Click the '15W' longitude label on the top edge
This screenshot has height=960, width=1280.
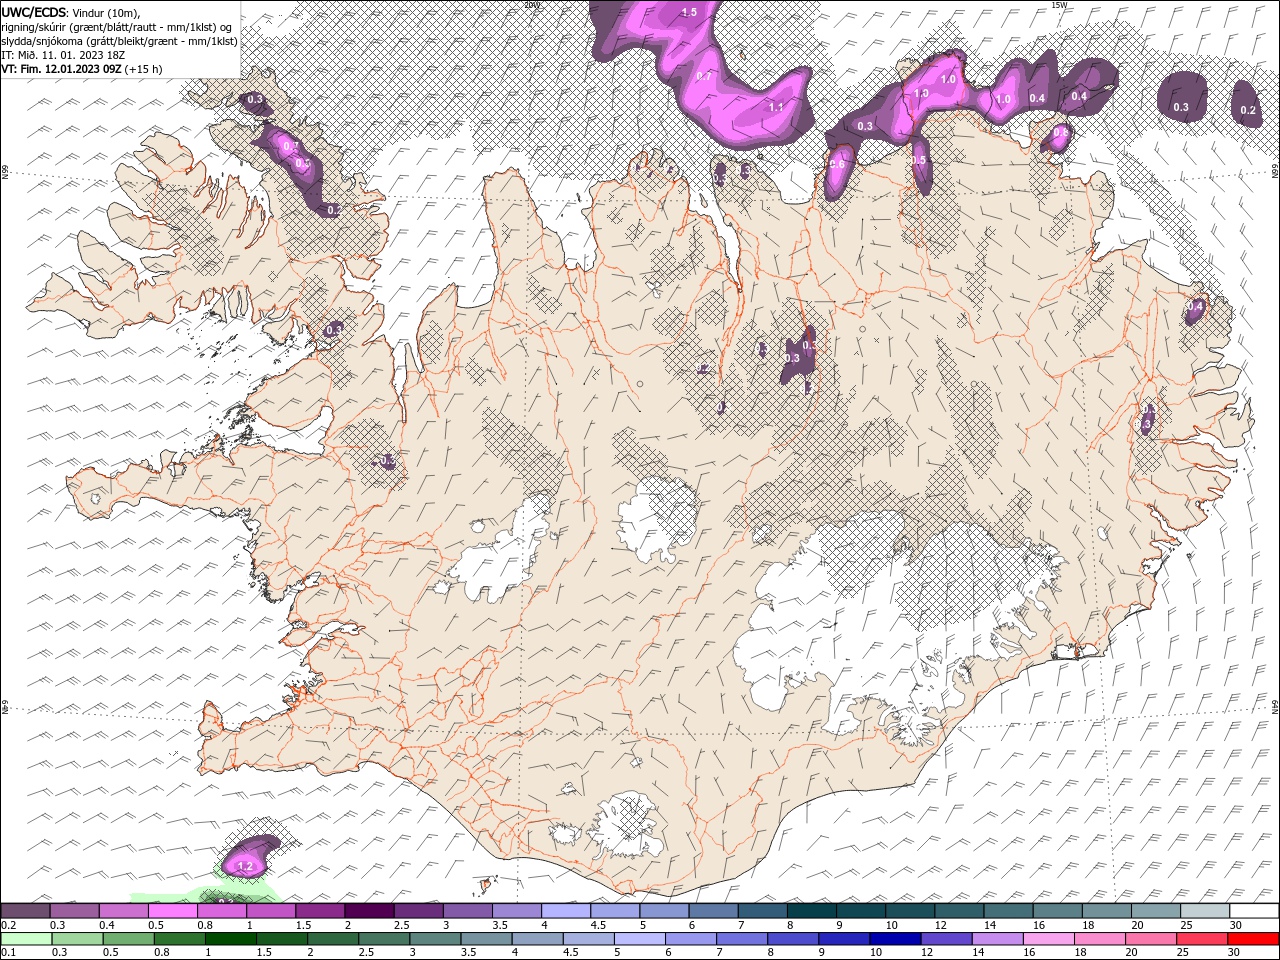[x=1059, y=5]
